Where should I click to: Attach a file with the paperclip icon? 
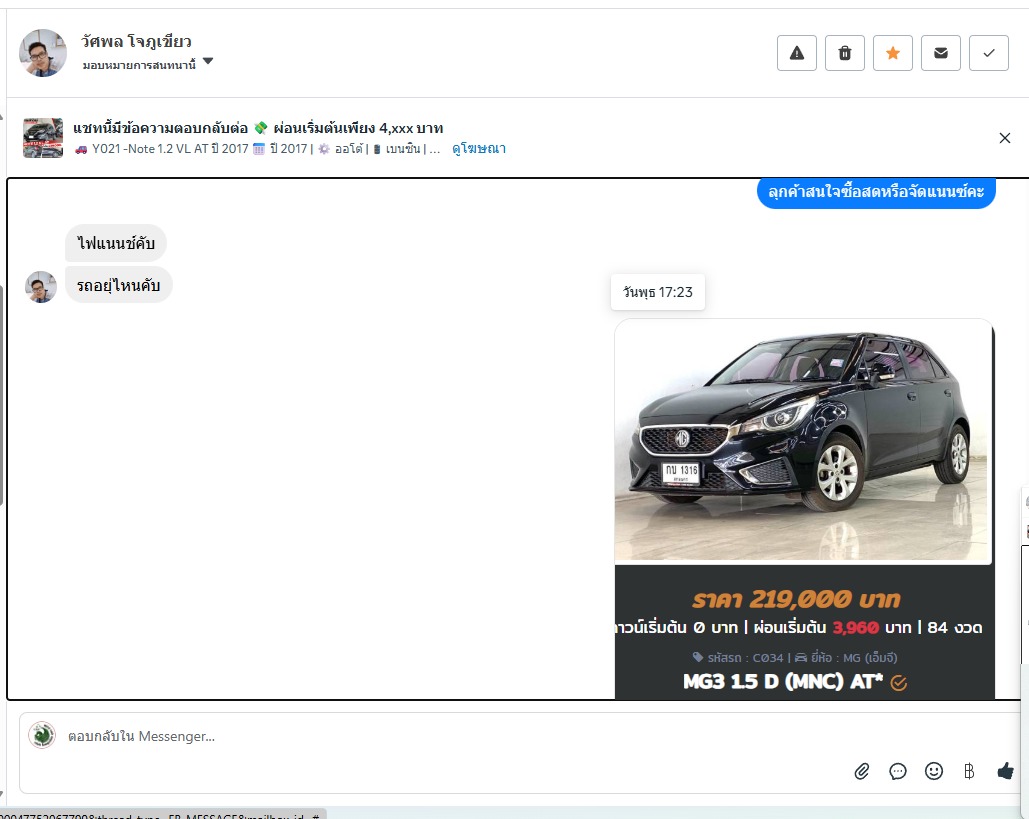(862, 771)
